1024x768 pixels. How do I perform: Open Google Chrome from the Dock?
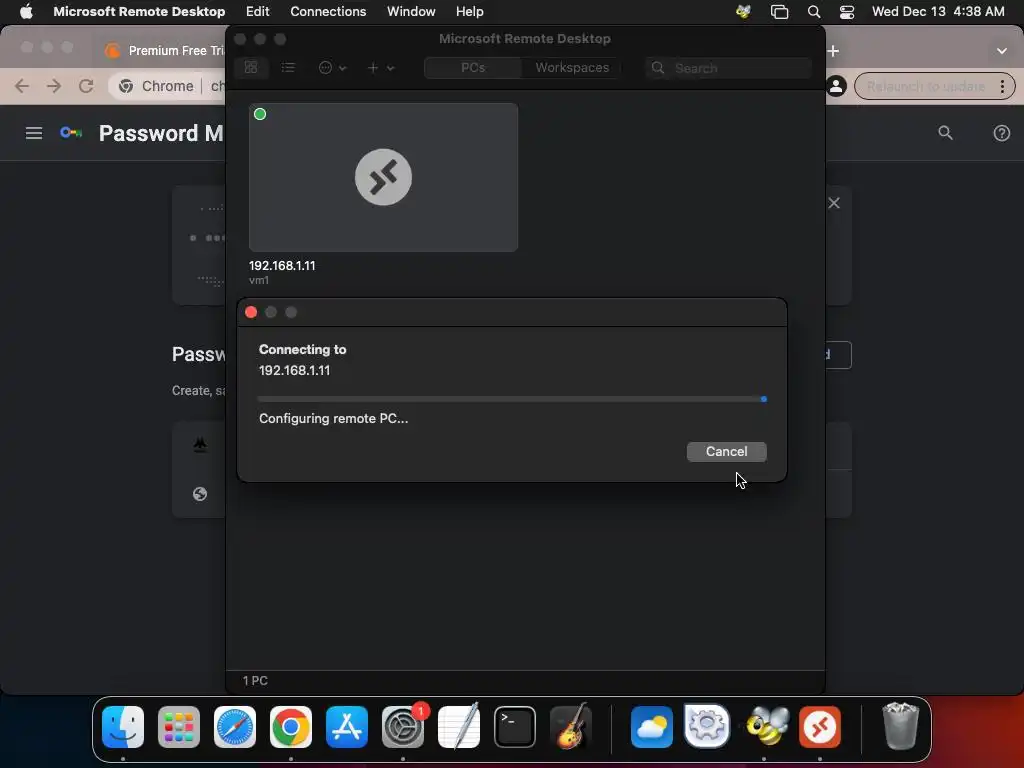coord(291,727)
